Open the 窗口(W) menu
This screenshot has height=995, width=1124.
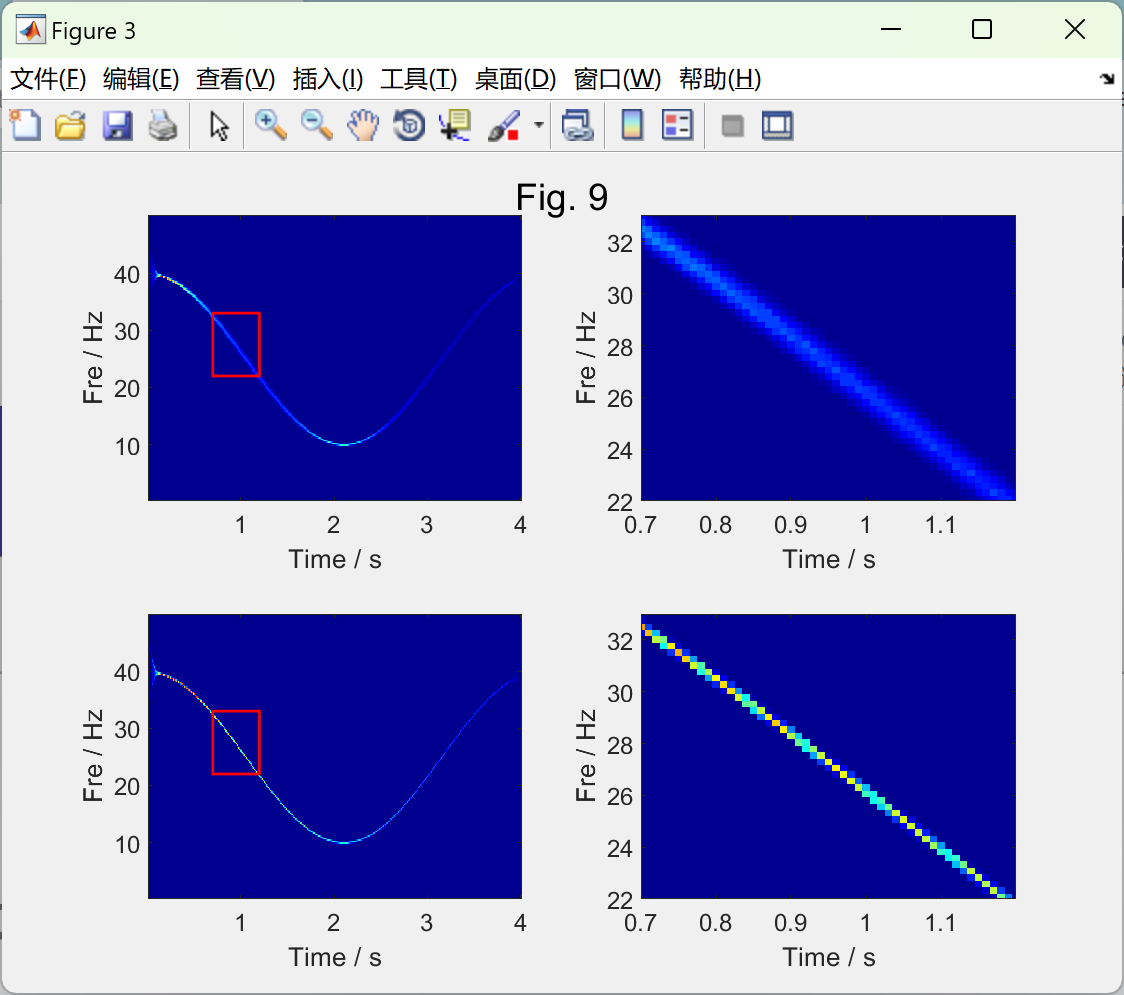(x=617, y=79)
